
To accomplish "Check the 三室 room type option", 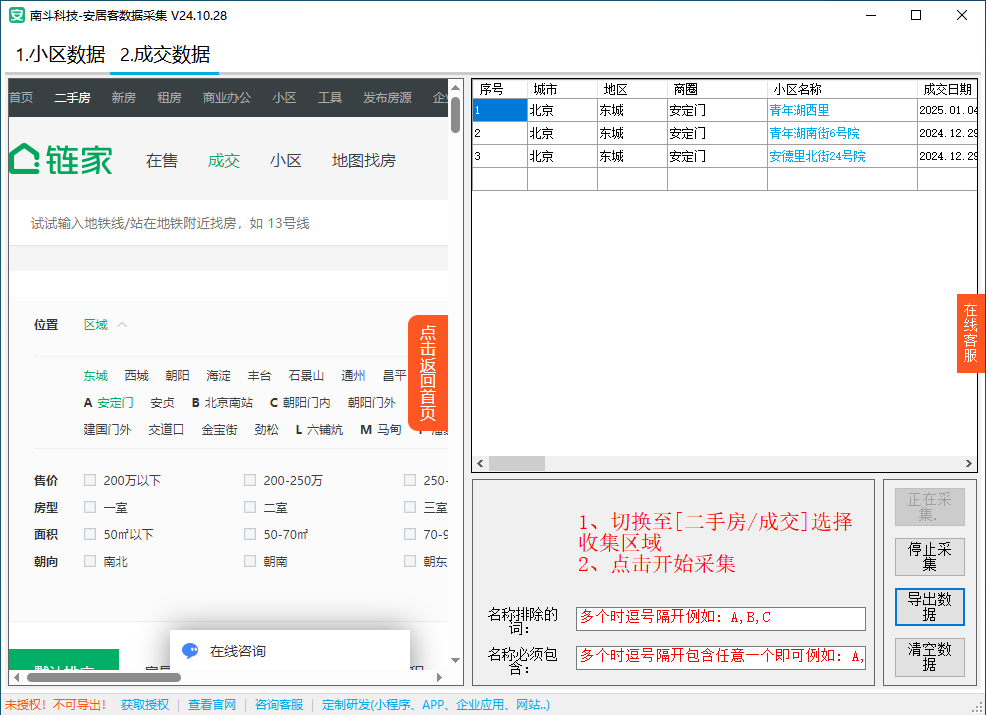I will click(410, 507).
